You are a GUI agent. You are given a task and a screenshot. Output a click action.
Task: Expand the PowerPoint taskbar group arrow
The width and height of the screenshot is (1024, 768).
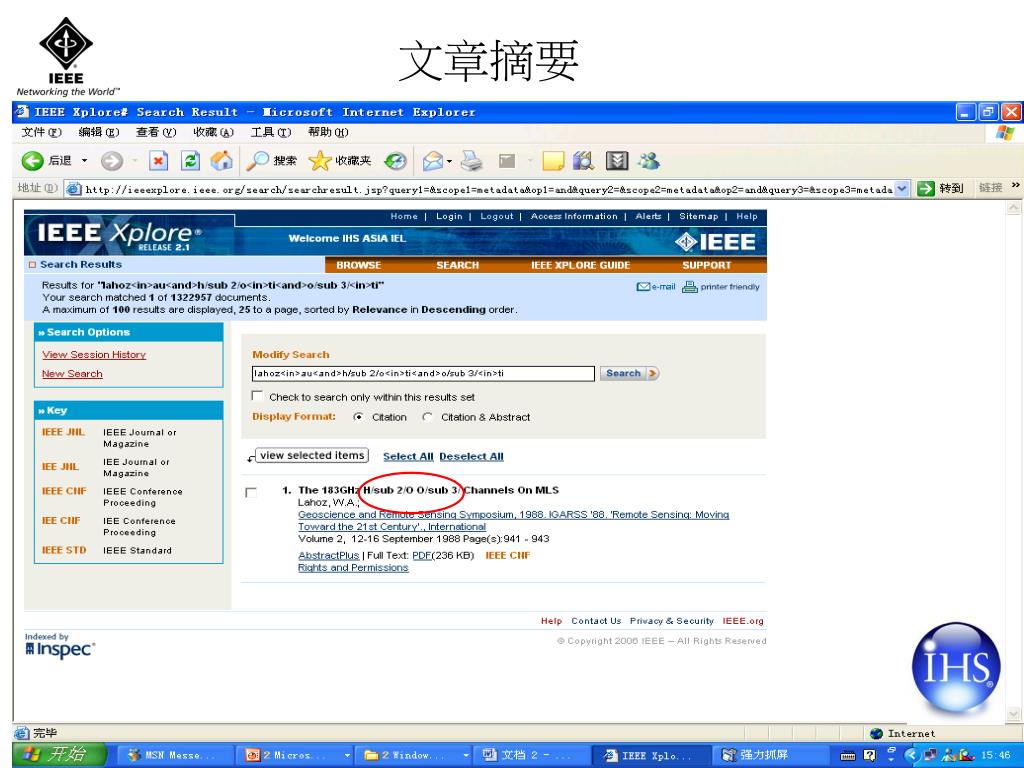tap(347, 755)
